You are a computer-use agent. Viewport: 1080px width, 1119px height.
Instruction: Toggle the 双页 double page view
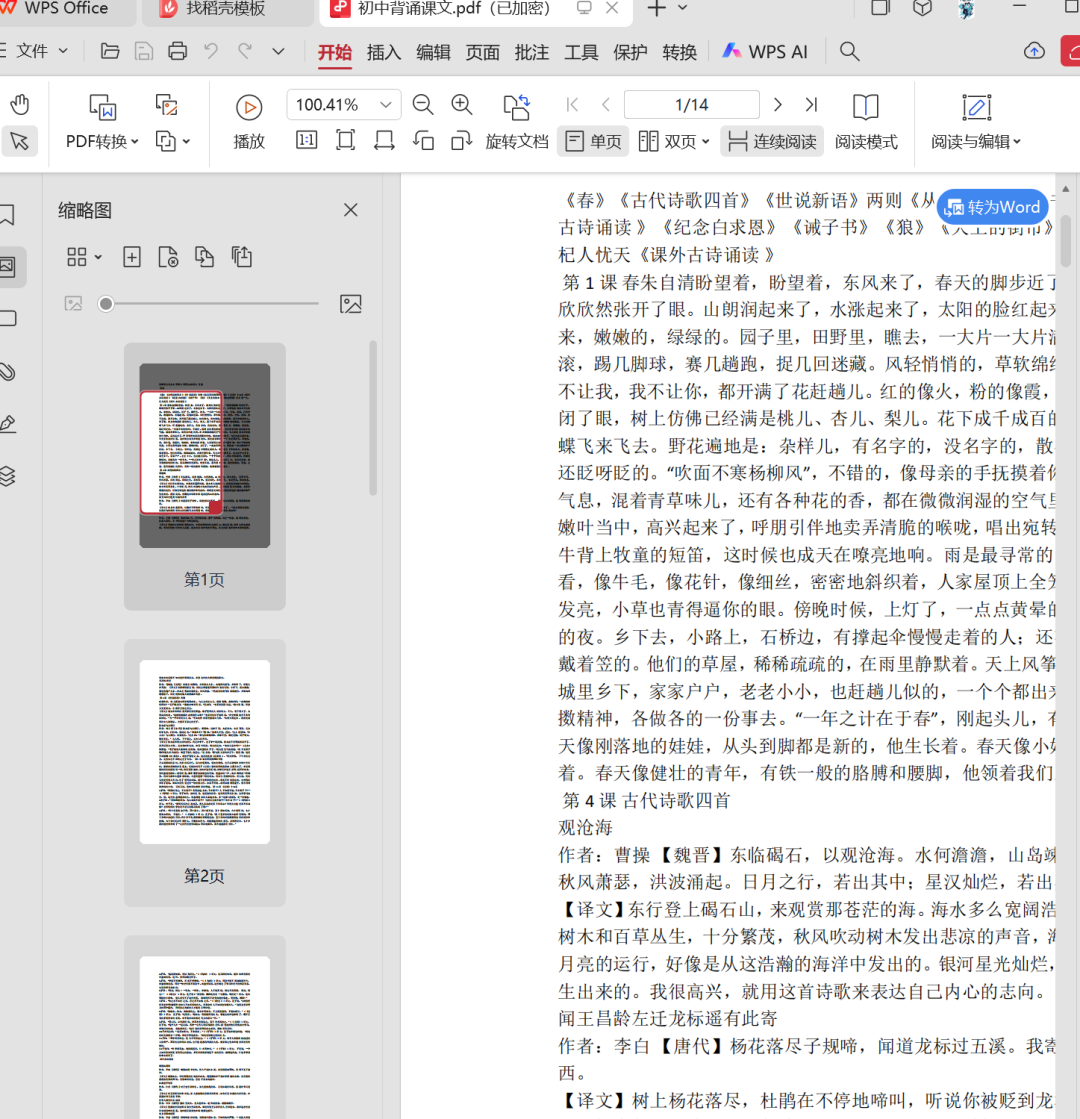(673, 141)
